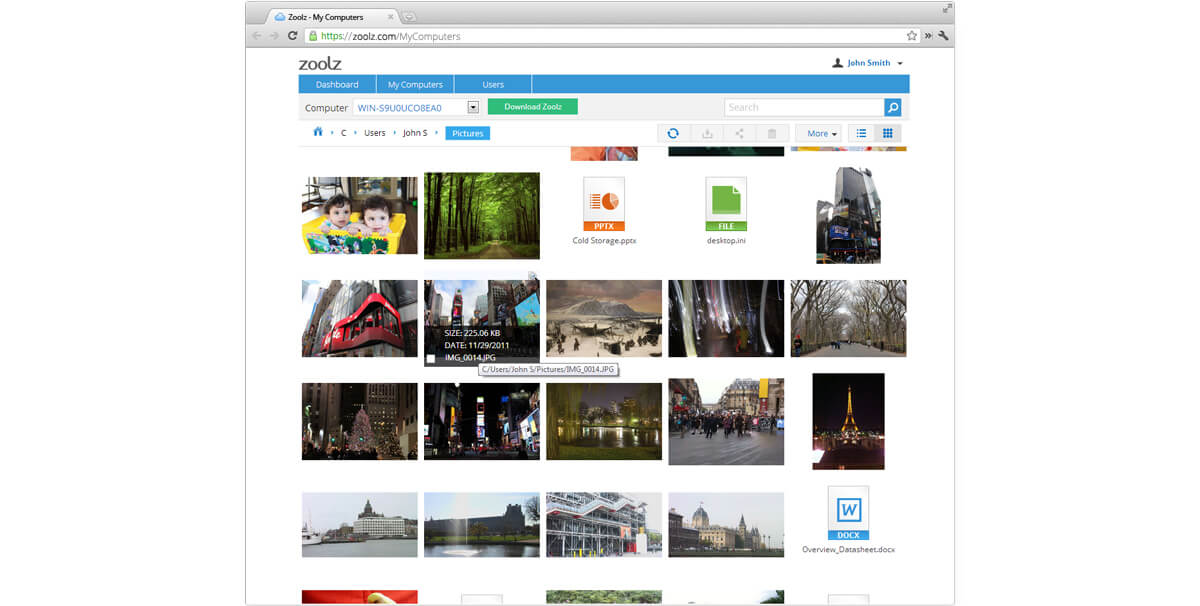Screen dimensions: 1200x606
Task: Click the green Download Zoolz button
Action: (532, 107)
